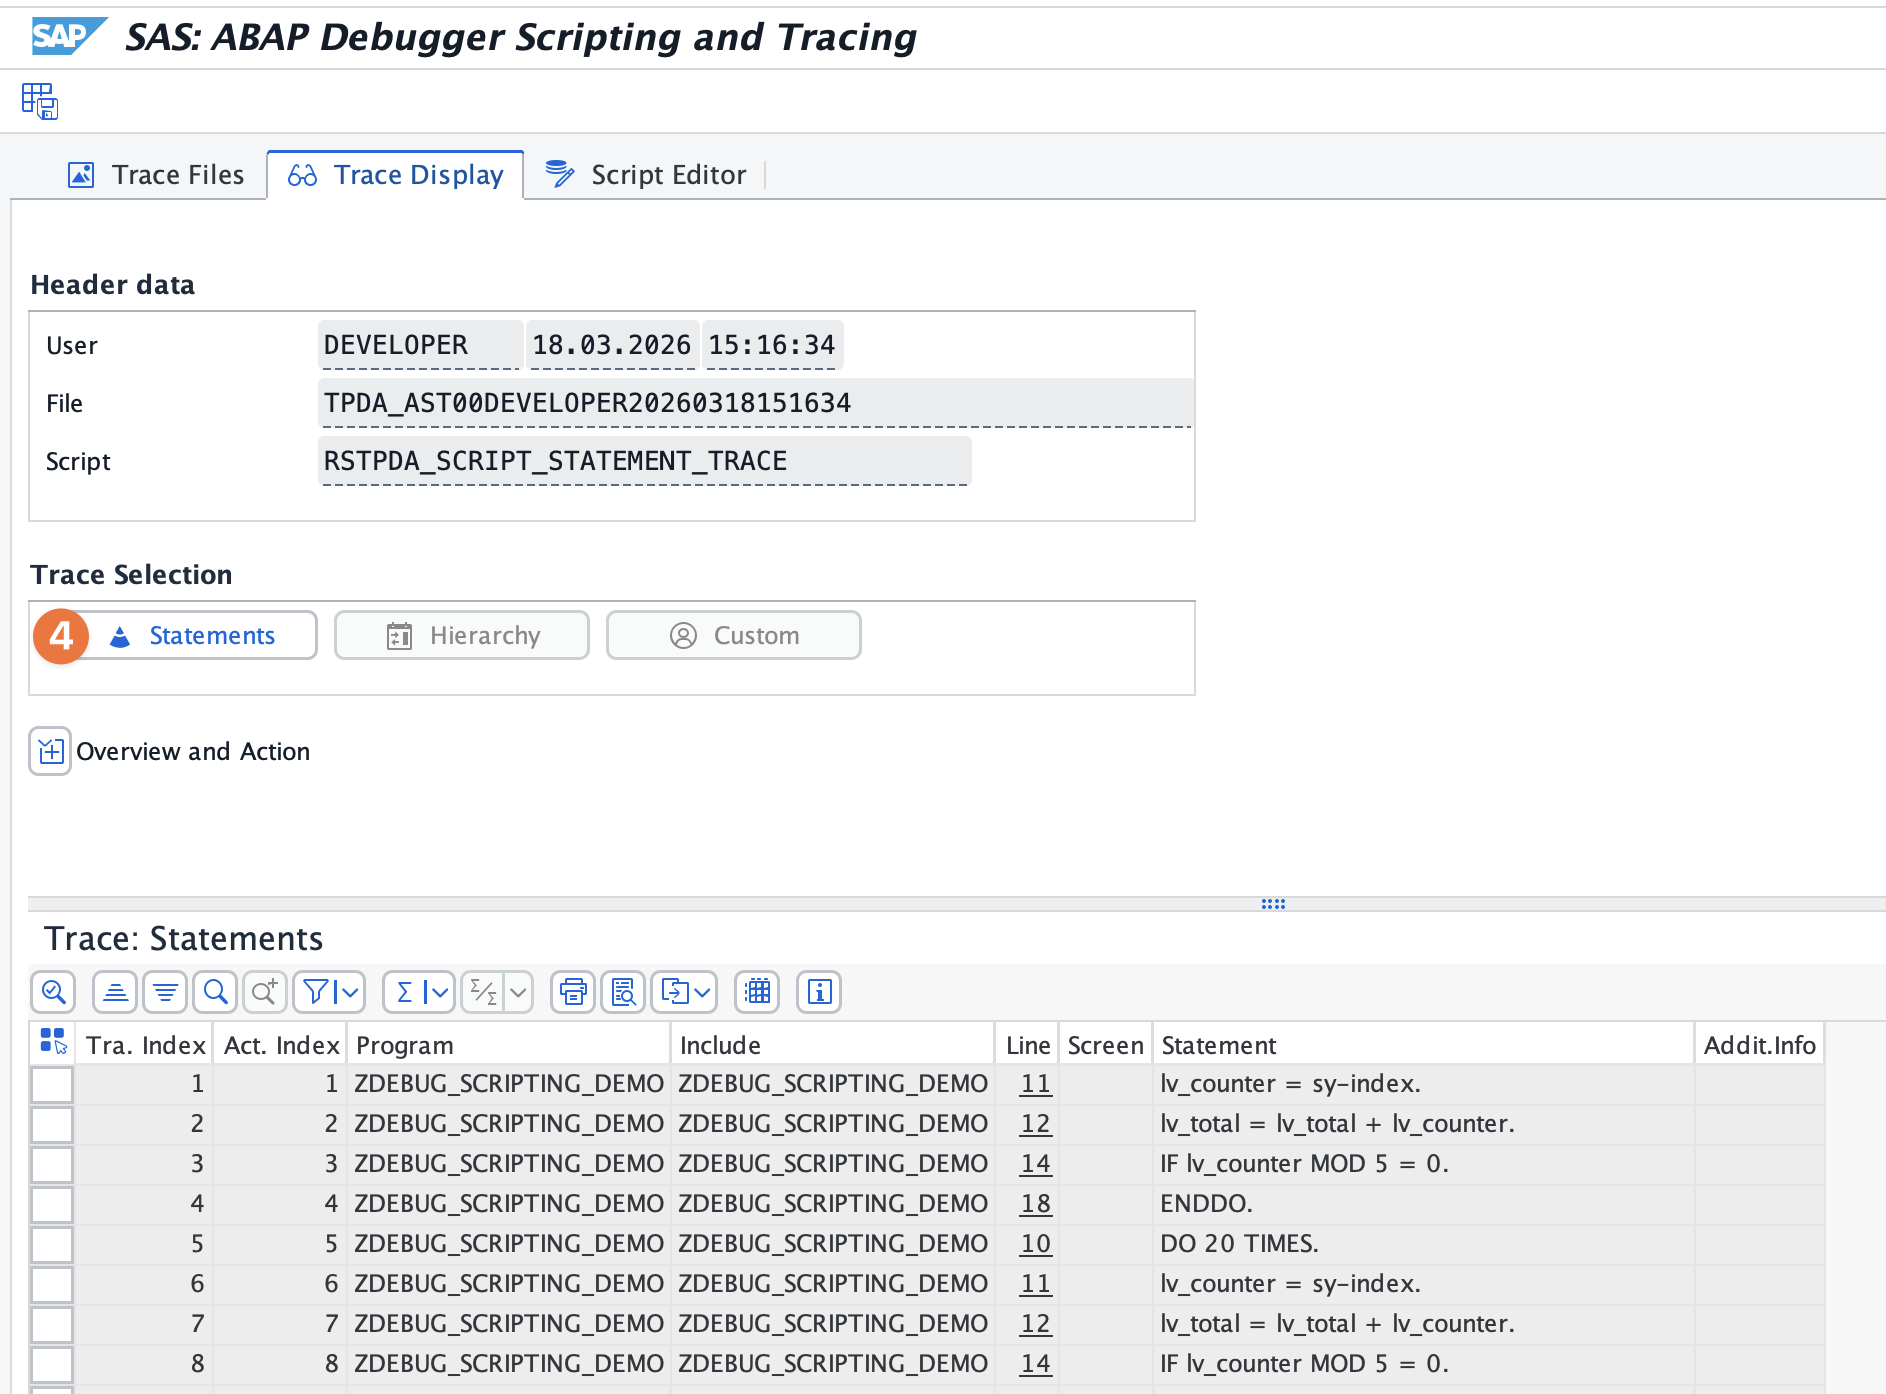Click the Script Editor tab icon
1886x1394 pixels.
pyautogui.click(x=560, y=174)
